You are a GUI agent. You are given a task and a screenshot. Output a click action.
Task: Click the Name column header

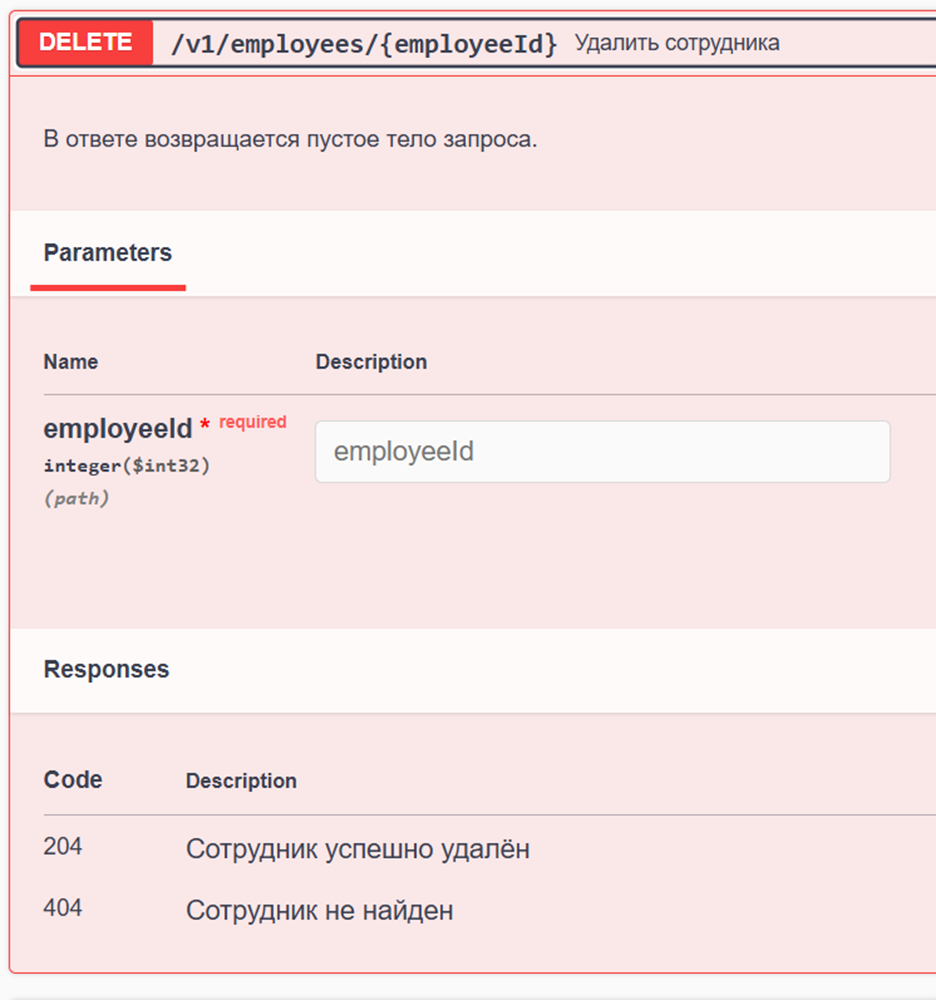tap(70, 361)
